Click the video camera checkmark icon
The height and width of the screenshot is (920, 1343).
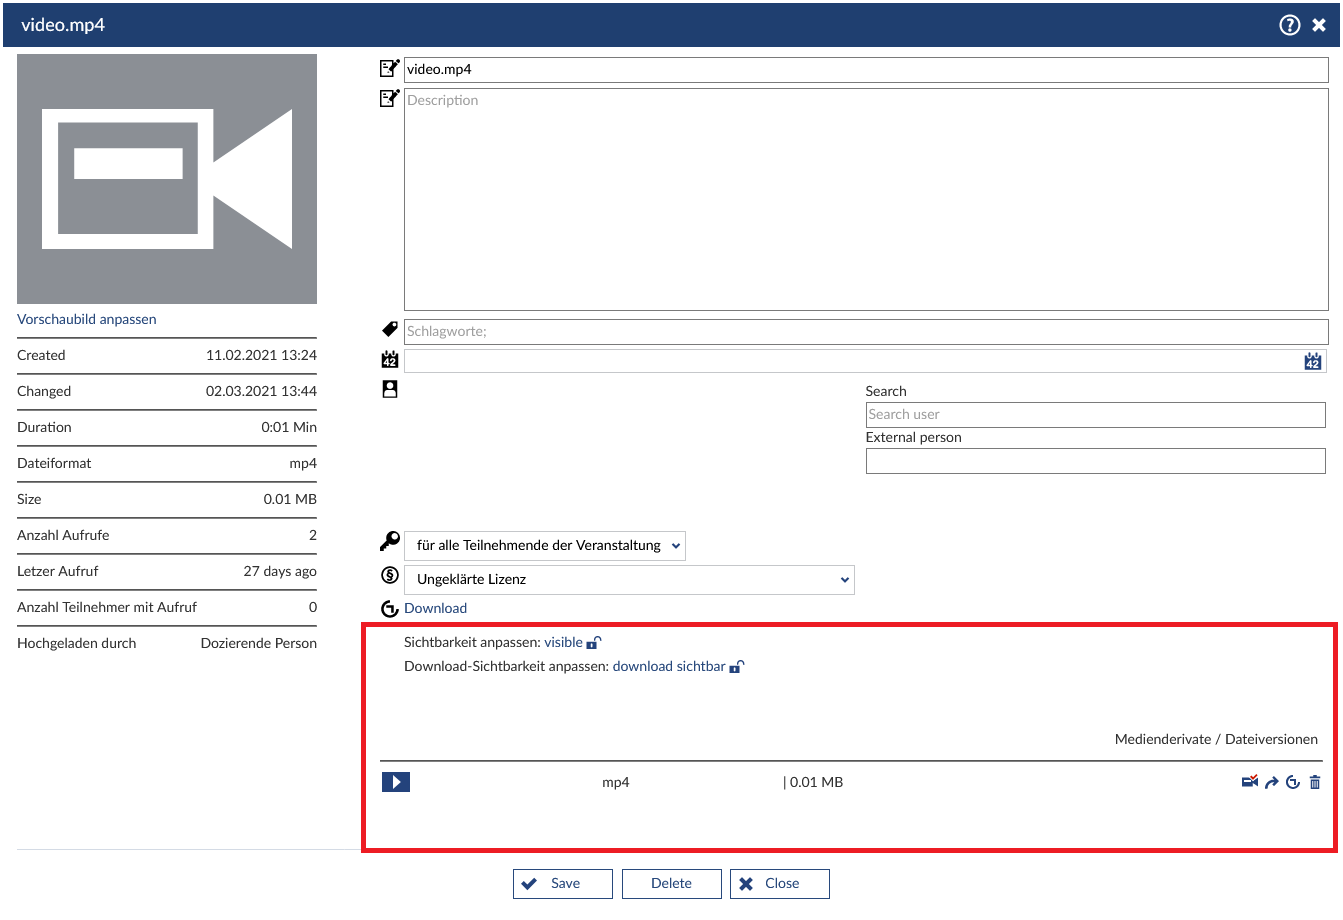[1249, 782]
